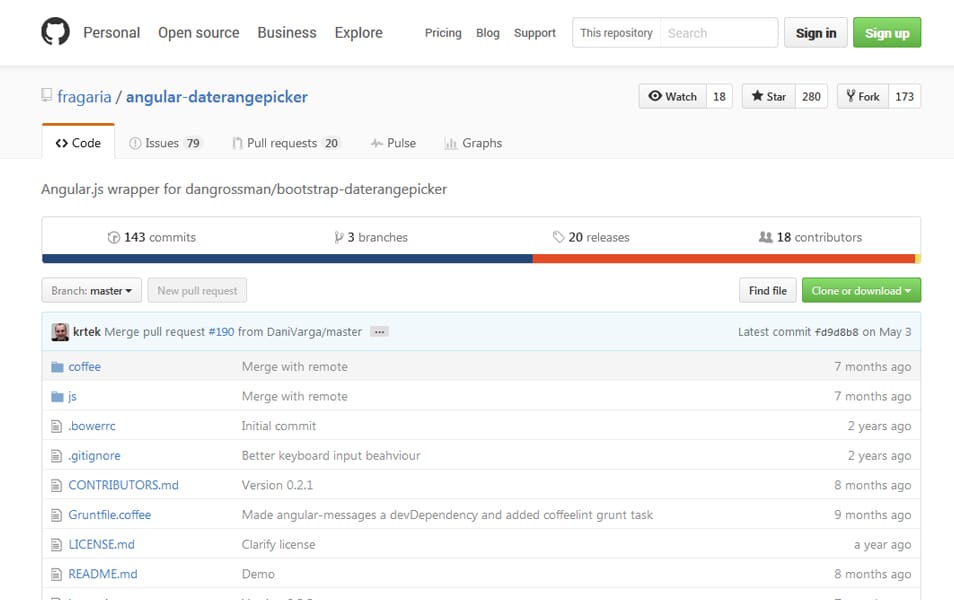
Task: Open the Clone or download dropdown
Action: pos(861,290)
